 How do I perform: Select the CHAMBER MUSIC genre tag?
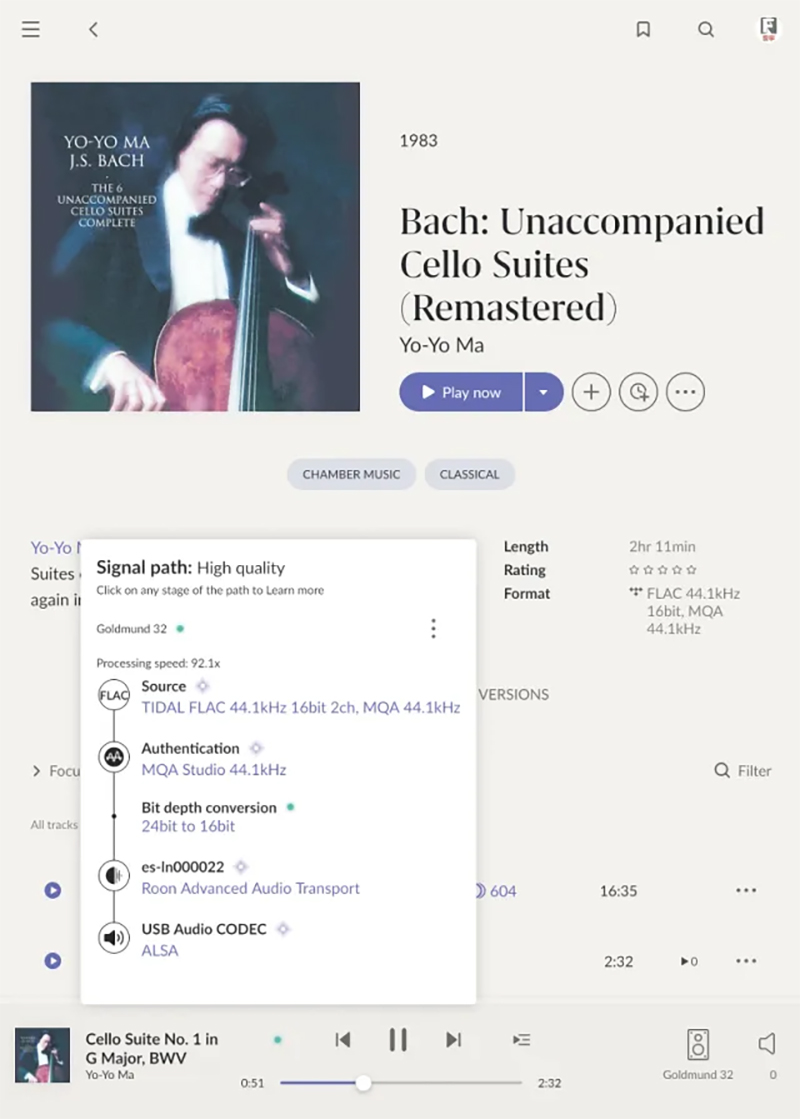click(351, 475)
